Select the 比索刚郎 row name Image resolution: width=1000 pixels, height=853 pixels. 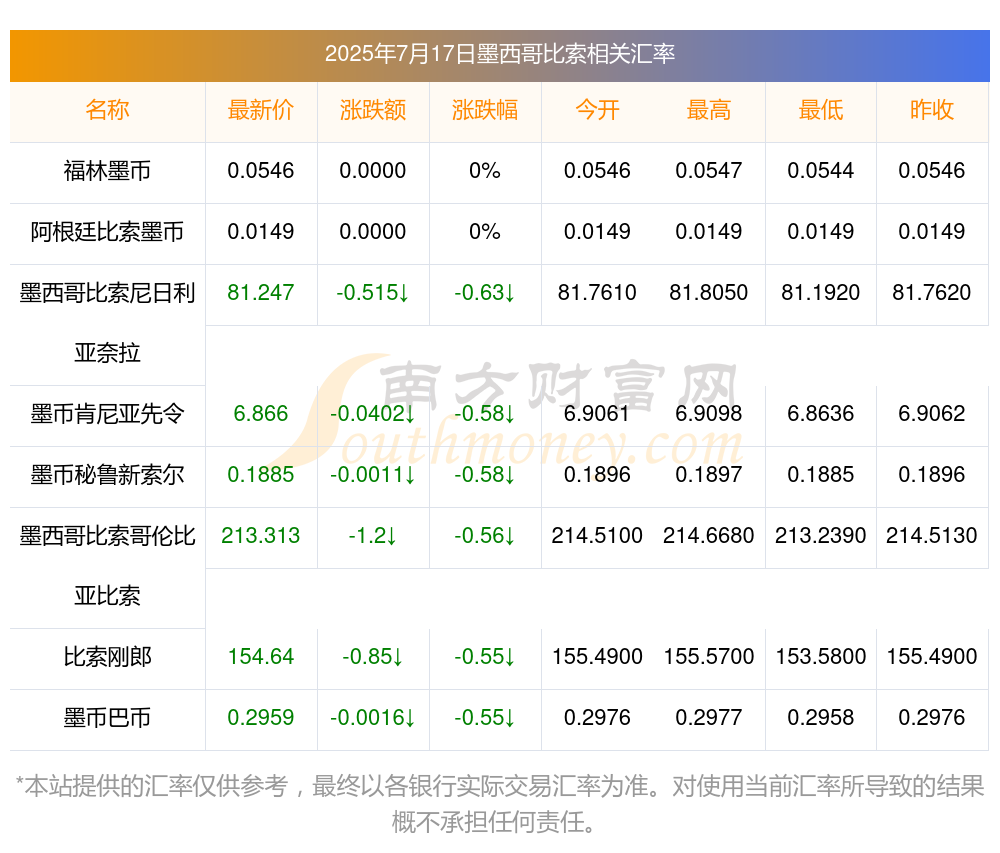(107, 657)
